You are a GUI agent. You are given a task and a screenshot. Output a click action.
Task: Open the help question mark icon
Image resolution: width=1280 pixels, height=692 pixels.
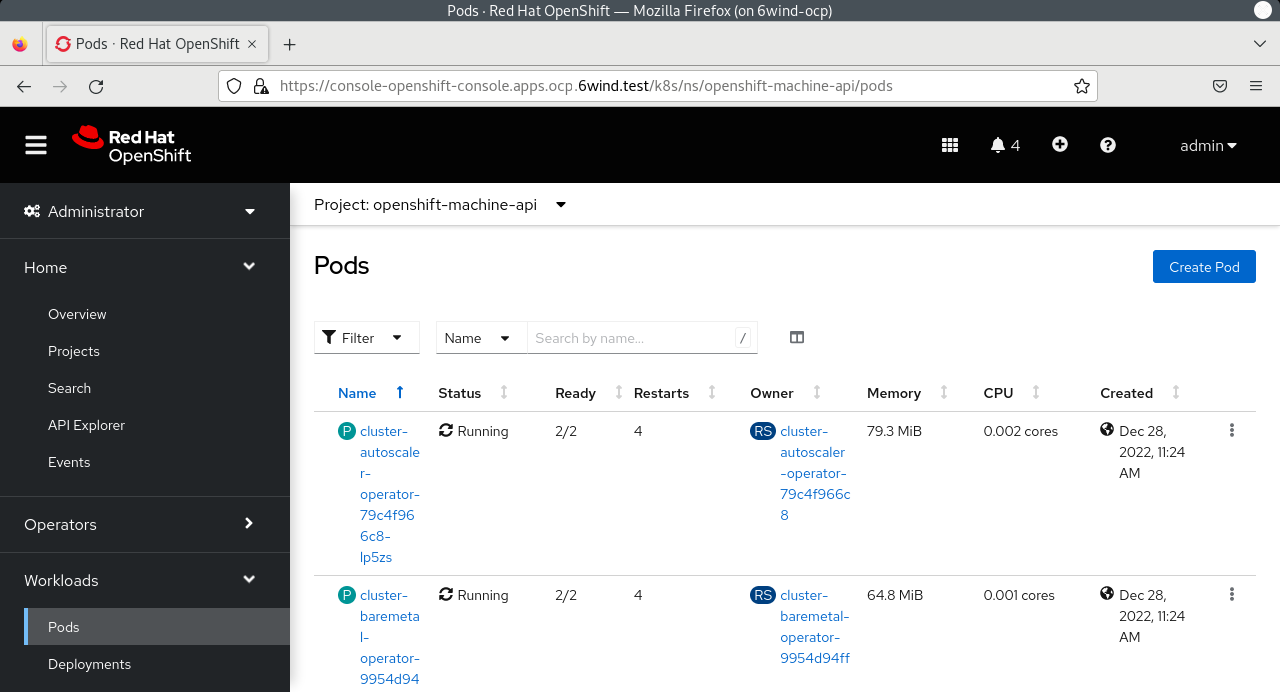pos(1108,145)
